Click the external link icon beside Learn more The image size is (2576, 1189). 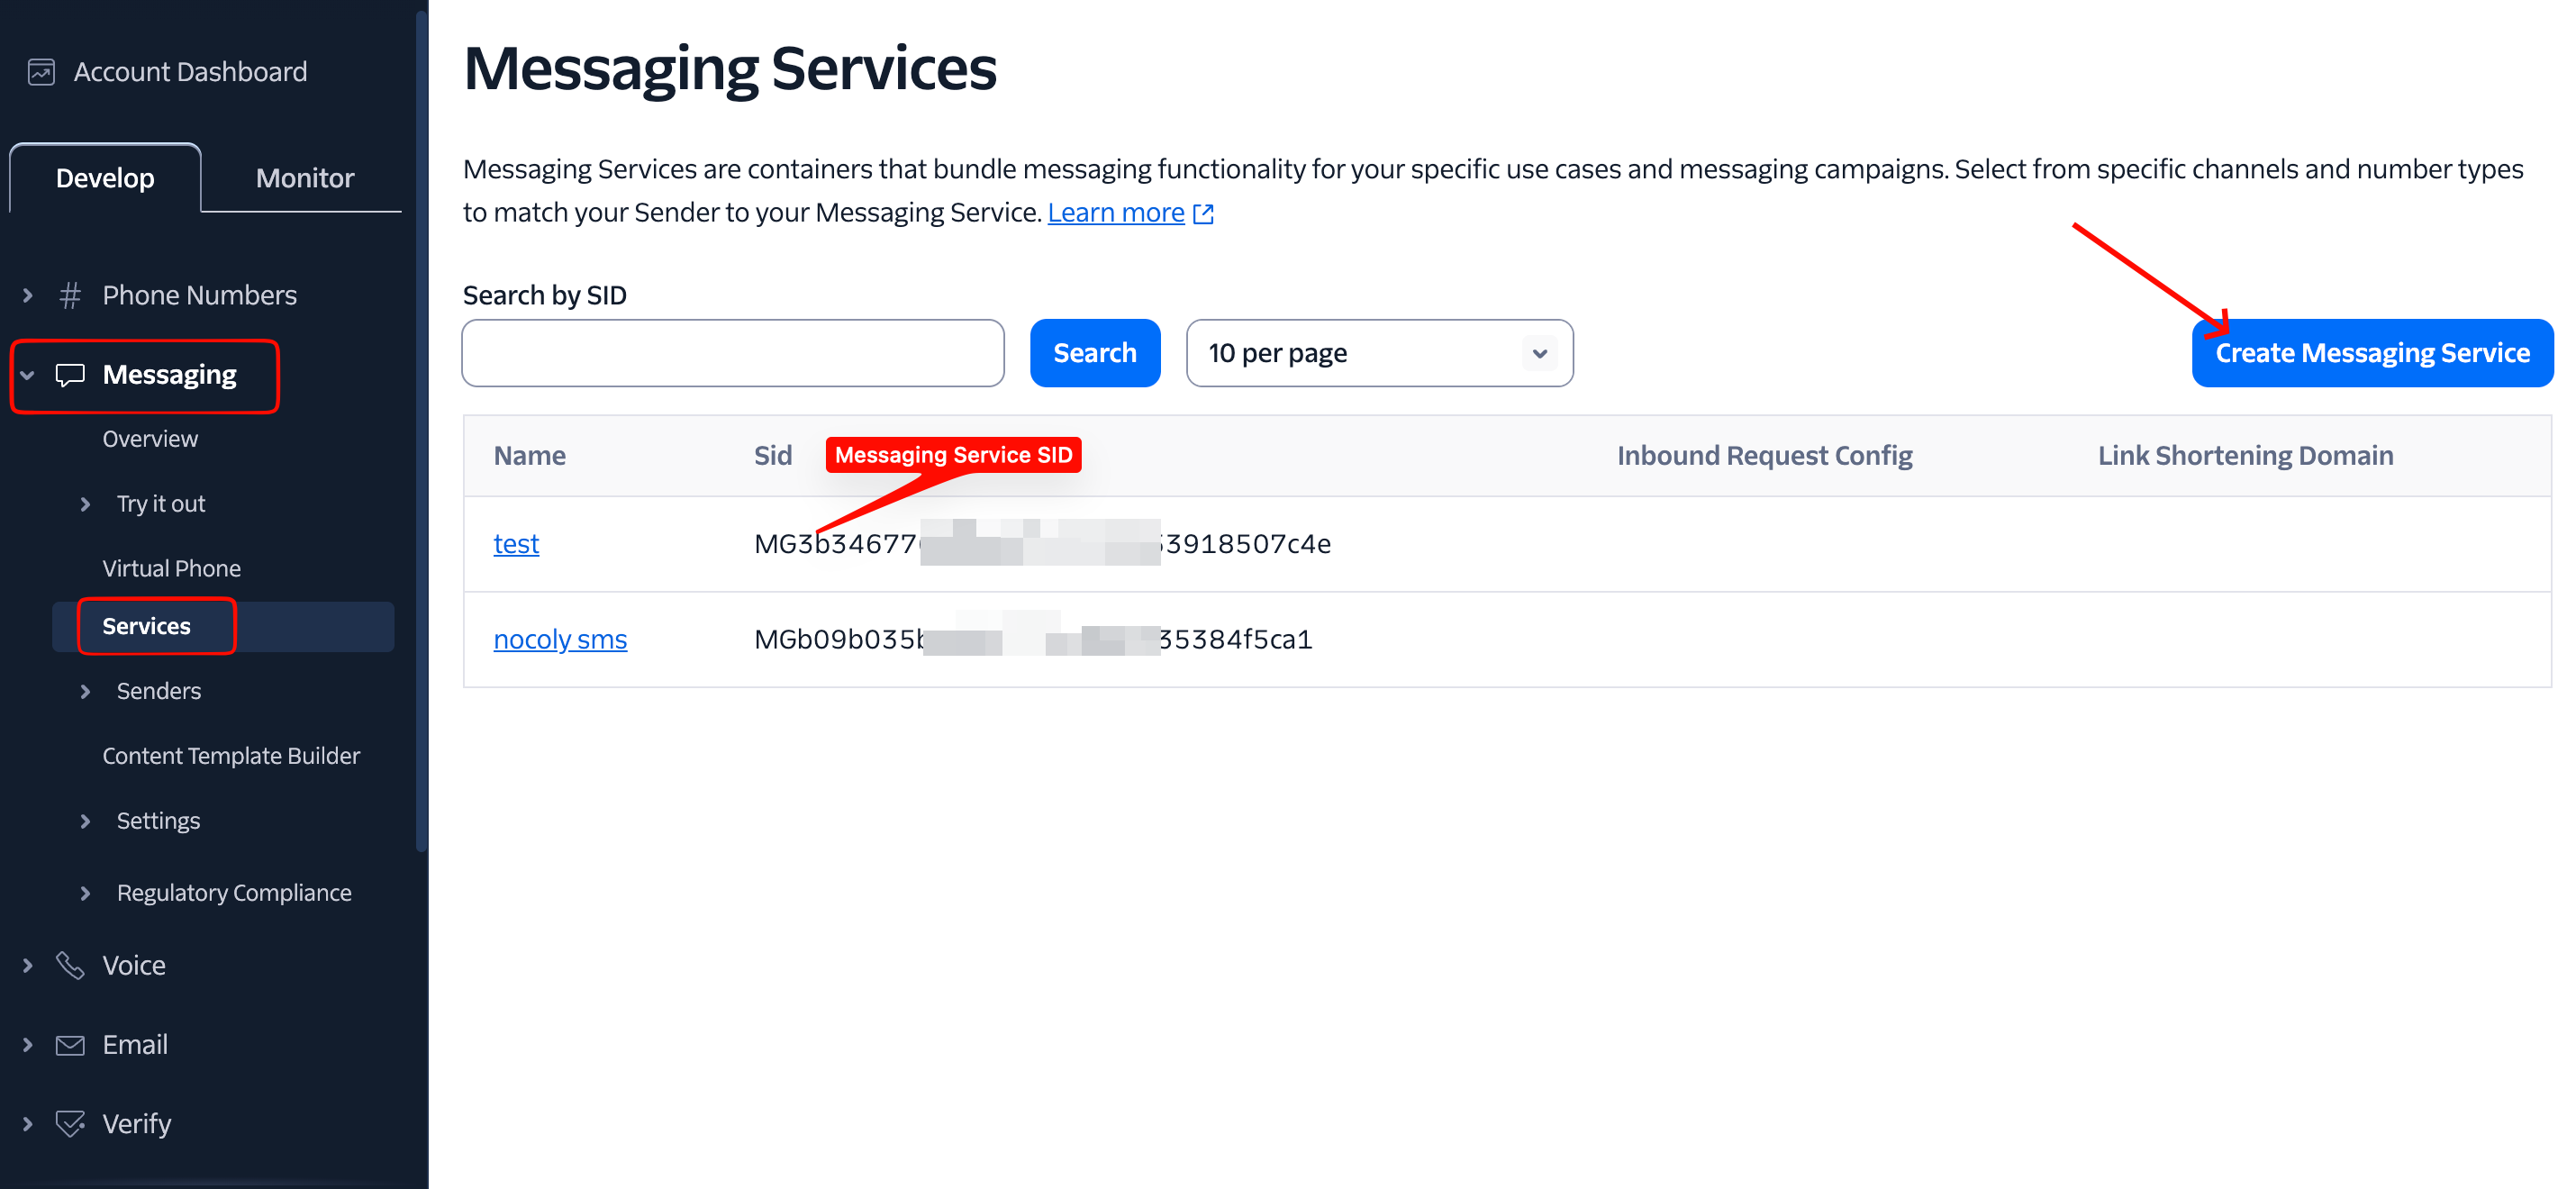pos(1203,213)
